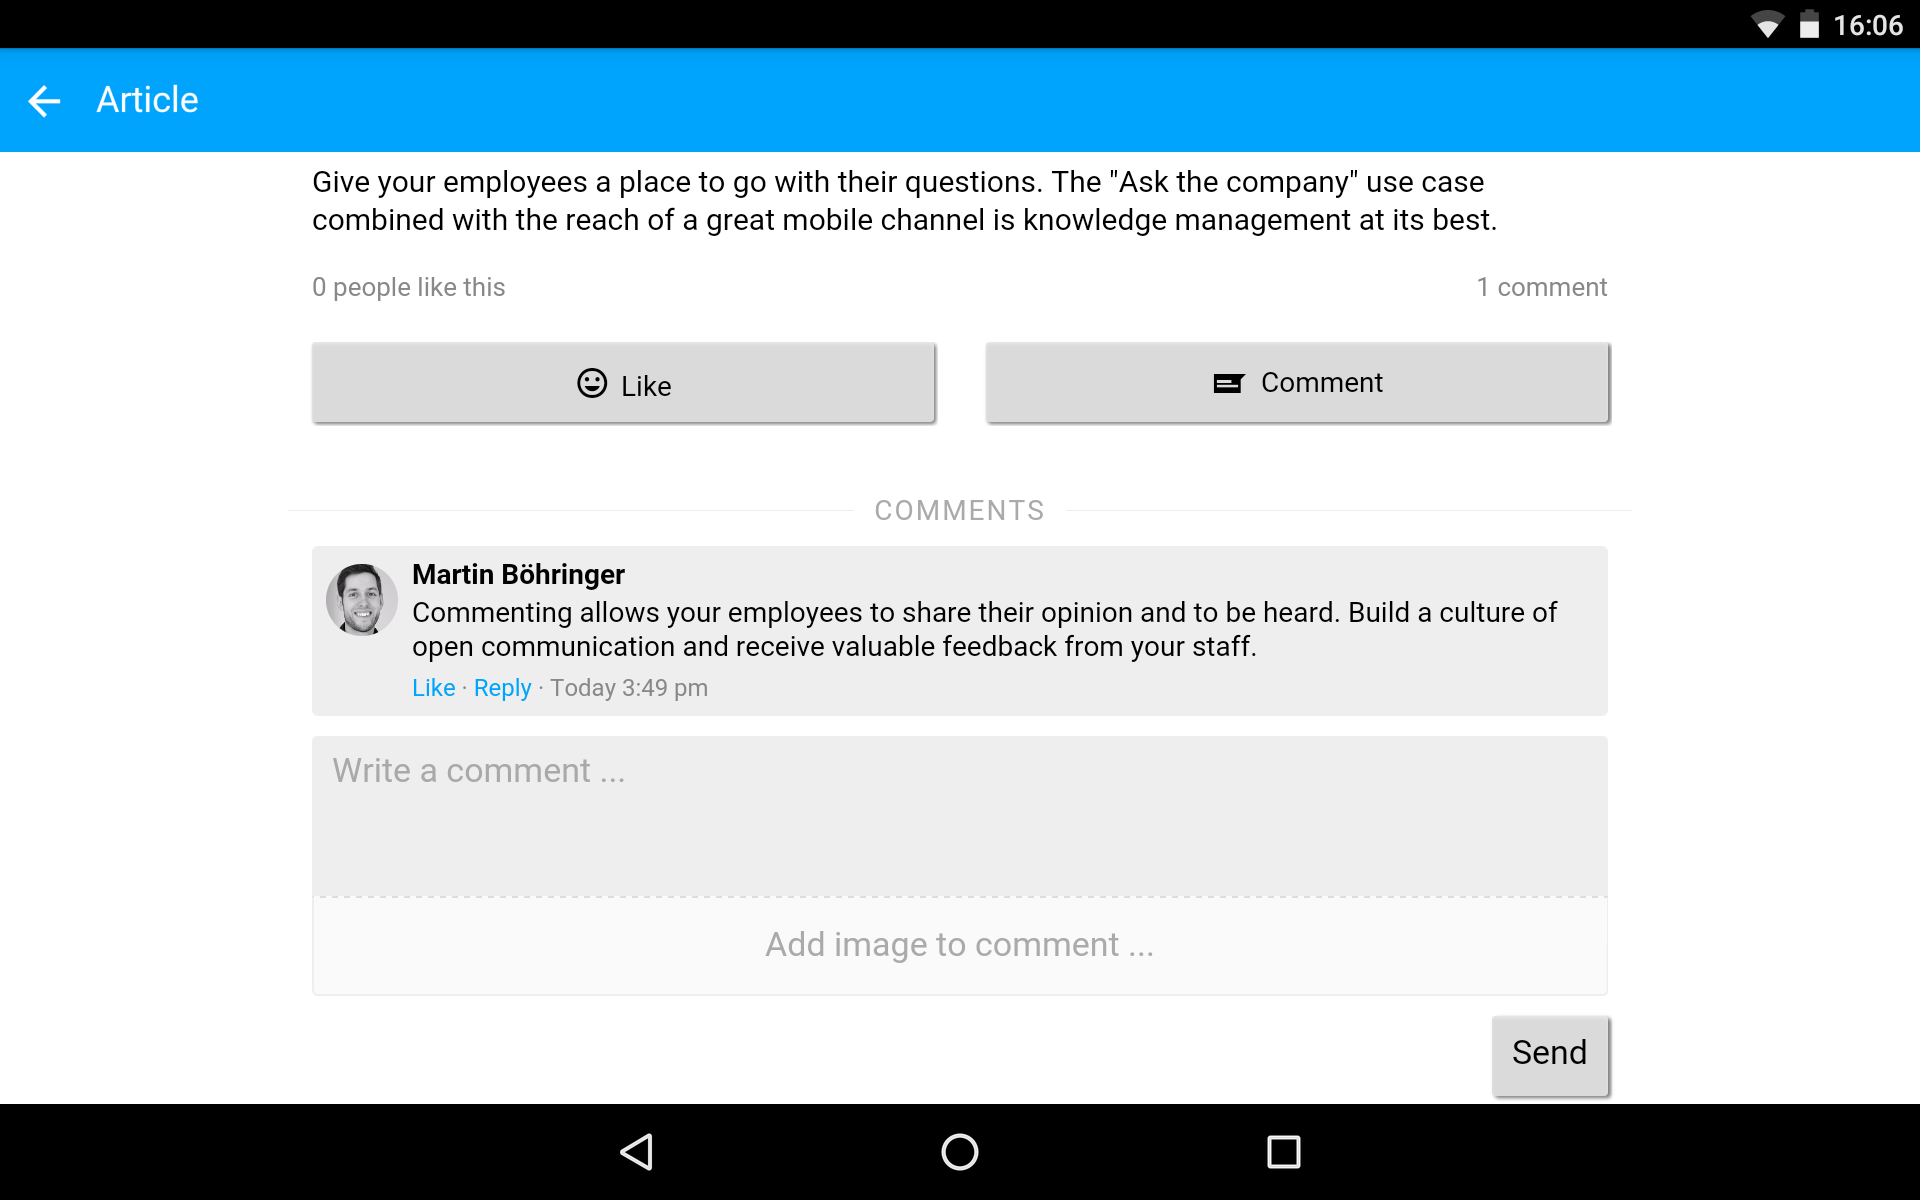This screenshot has width=1920, height=1200.
Task: Tap the speech bubble icon on Comment button
Action: tap(1229, 383)
